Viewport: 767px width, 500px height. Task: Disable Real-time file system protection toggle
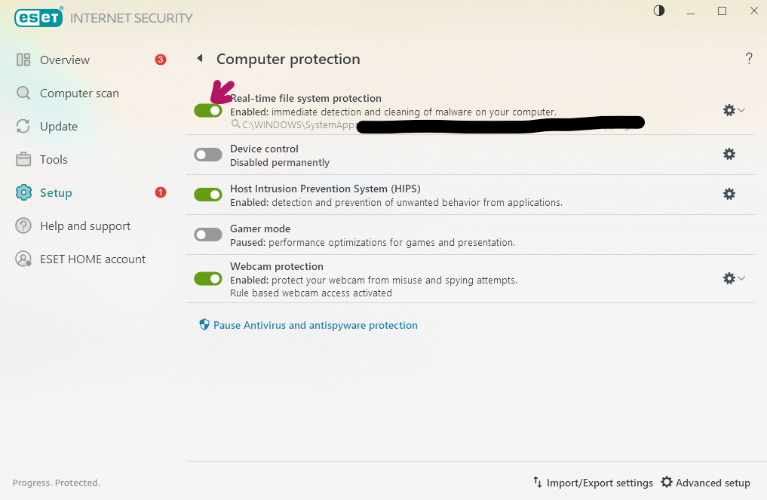pos(208,110)
